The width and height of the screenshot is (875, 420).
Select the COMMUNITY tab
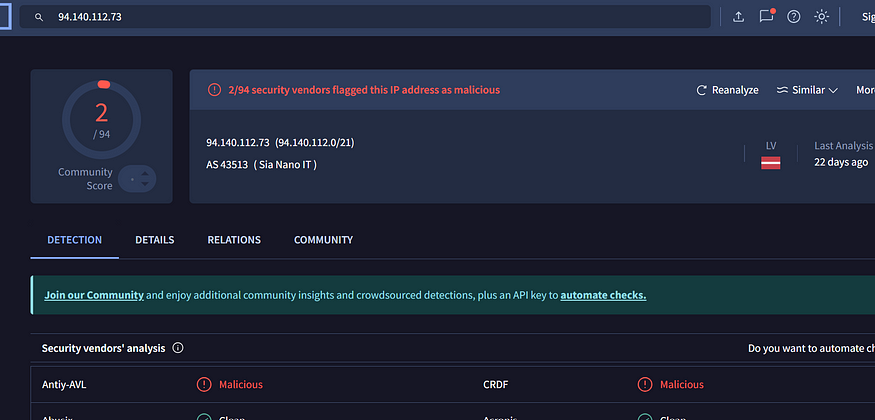point(323,240)
